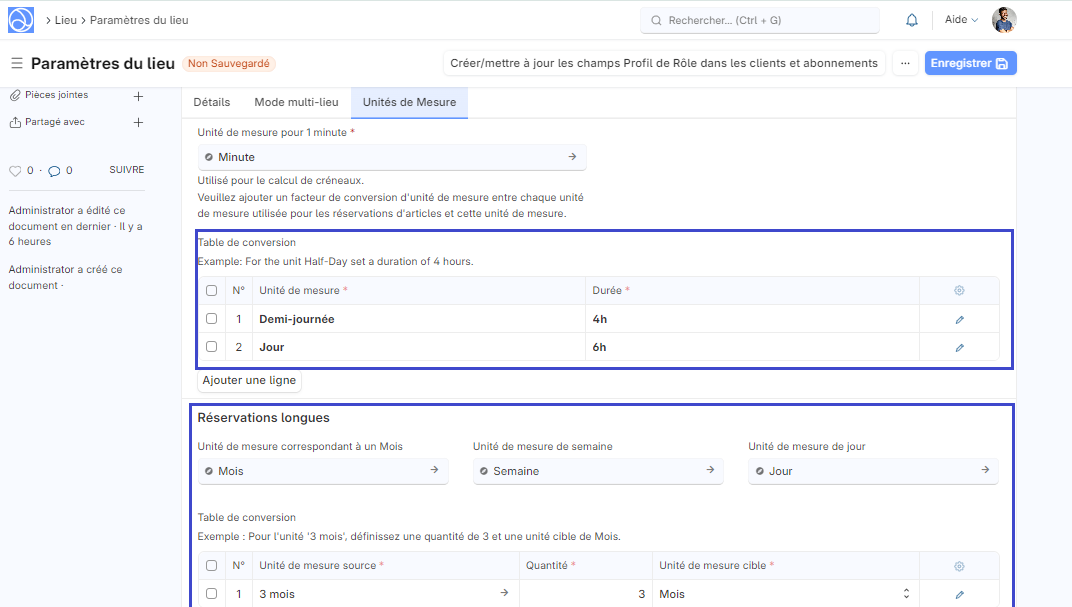1072x607 pixels.
Task: Switch to the Mode multi-lieu tab
Action: click(x=296, y=102)
